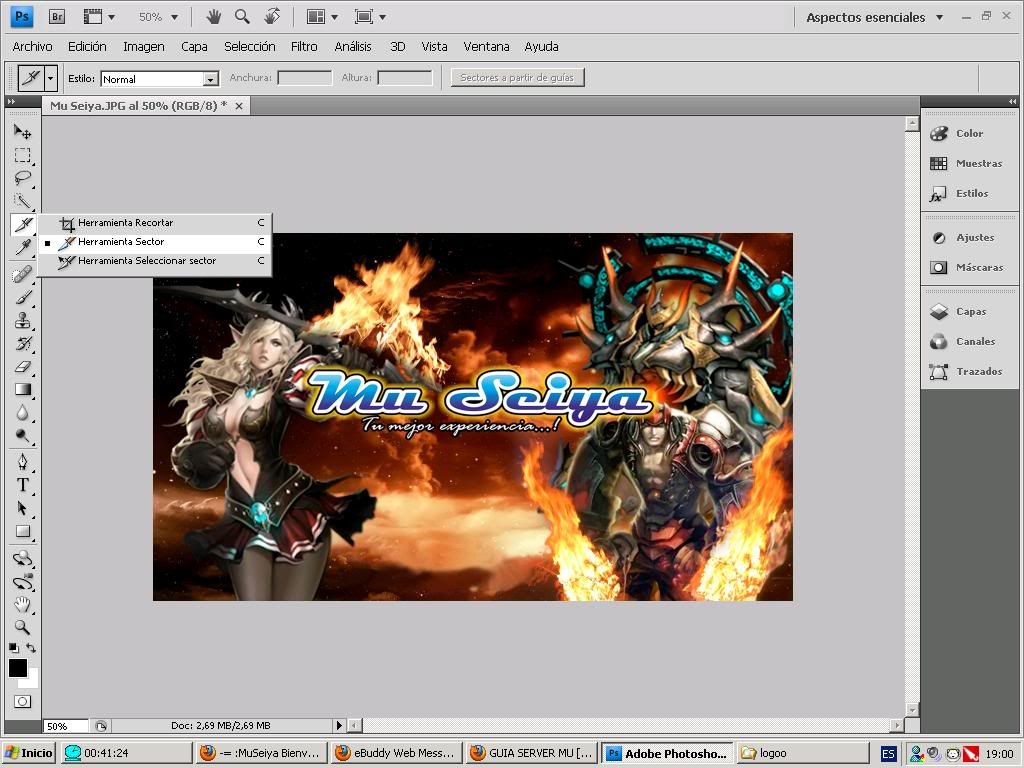
Task: Select the Rectangle shape tool
Action: 22,532
